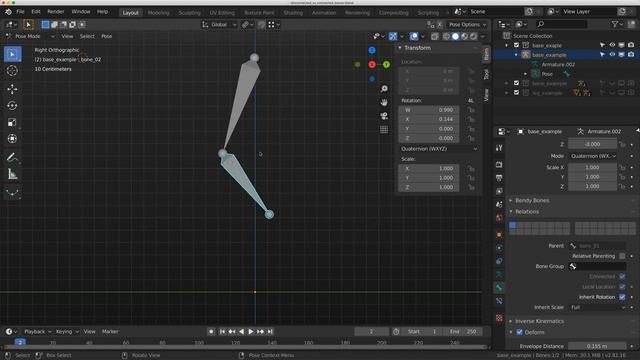Click the green Y axis gizmo
The image size is (640, 360).
pos(386,64)
